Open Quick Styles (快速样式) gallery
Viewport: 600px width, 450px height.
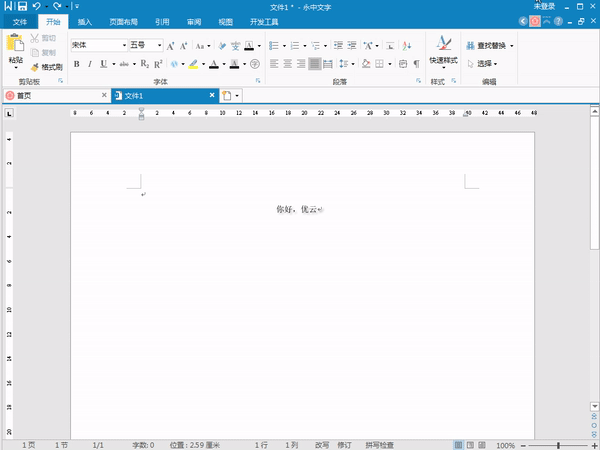click(443, 49)
